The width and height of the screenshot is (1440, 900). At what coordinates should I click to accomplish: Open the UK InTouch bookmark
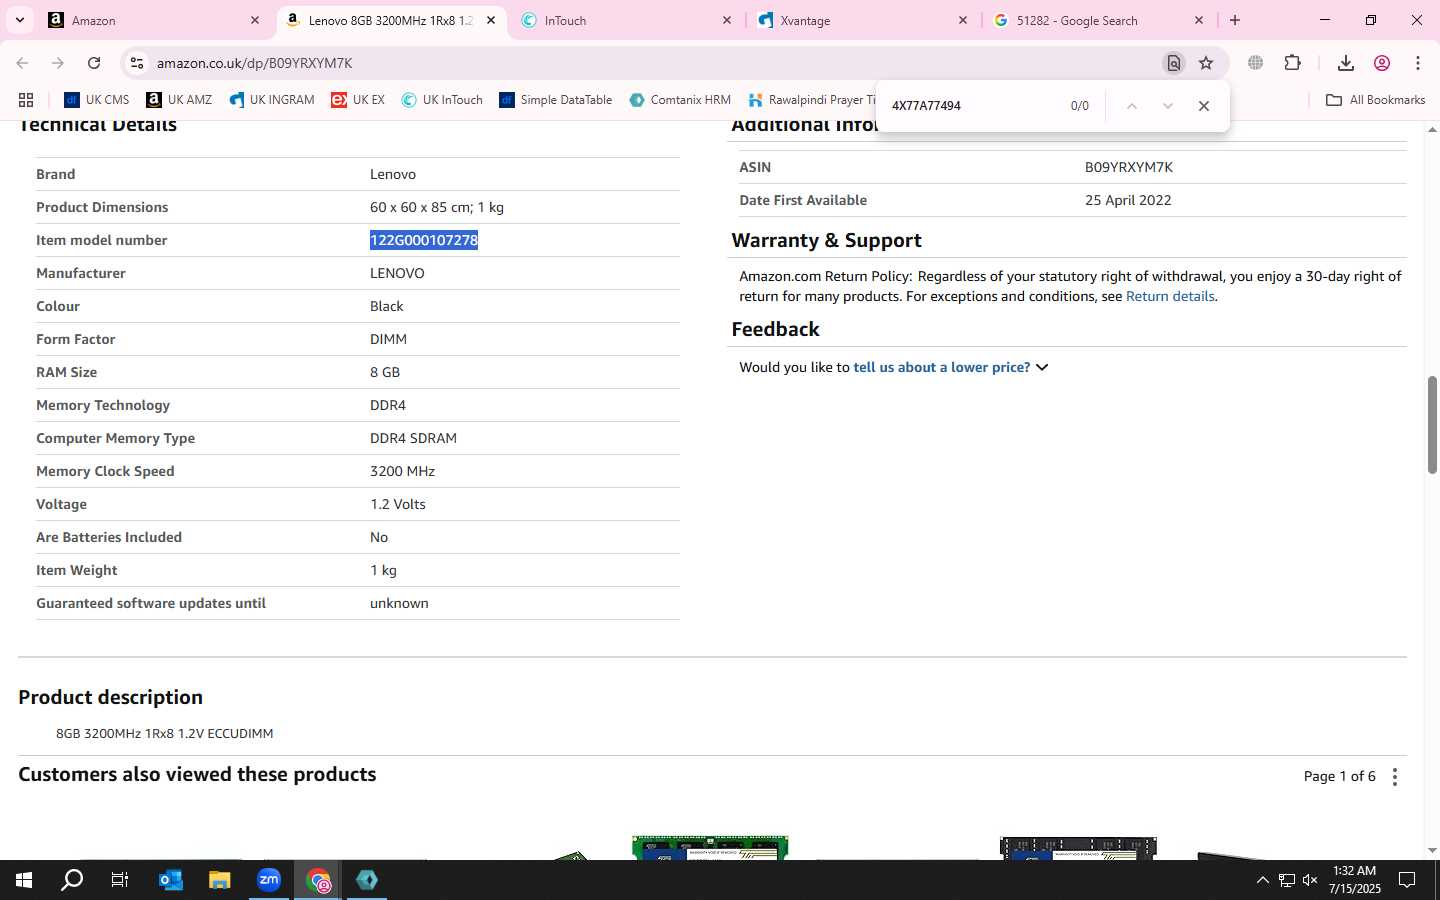[442, 100]
